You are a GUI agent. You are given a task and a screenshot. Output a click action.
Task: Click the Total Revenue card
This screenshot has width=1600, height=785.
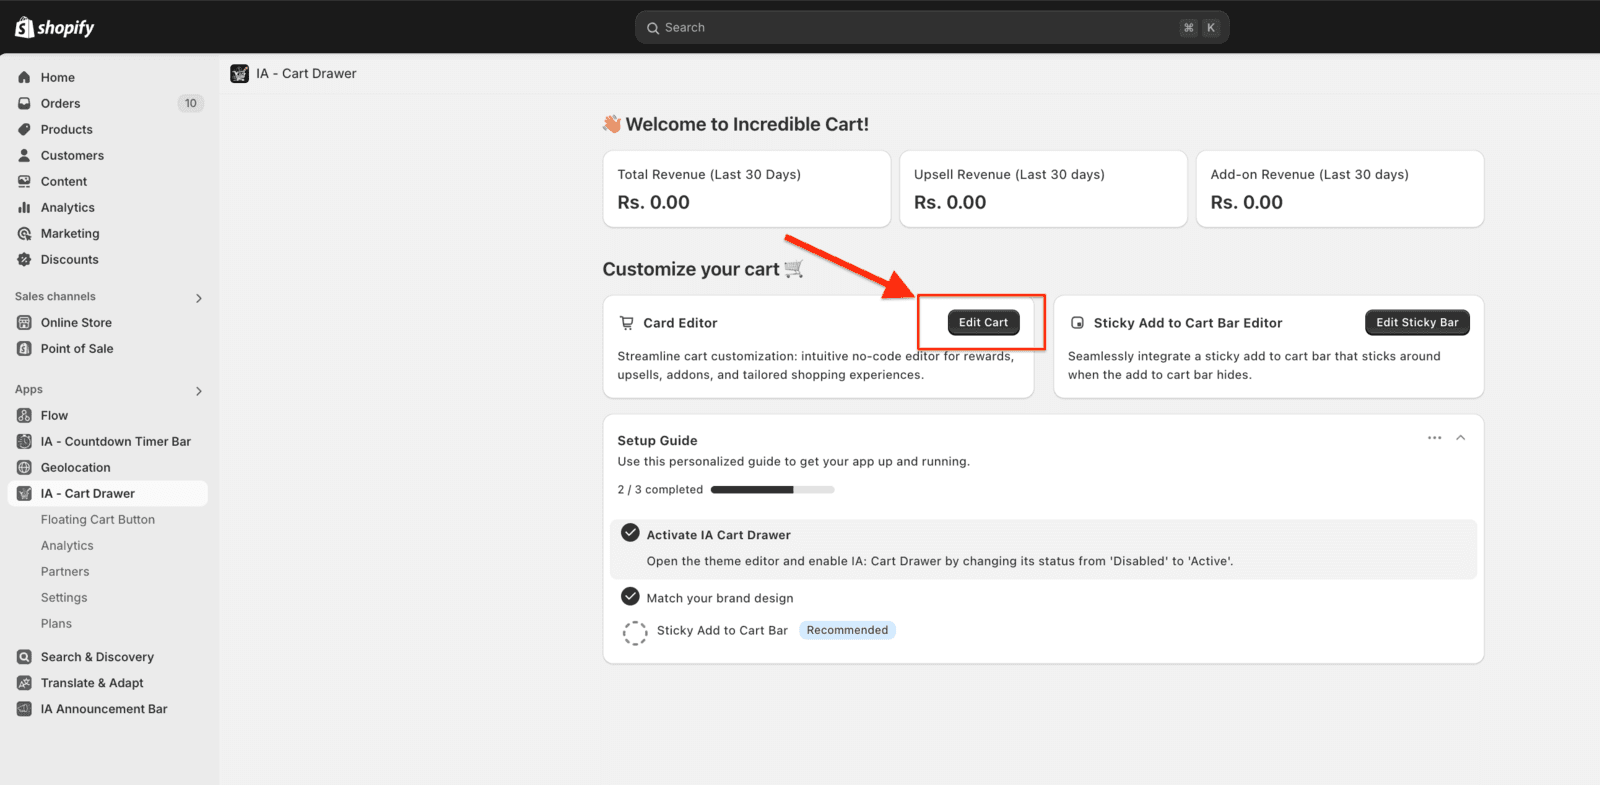[x=747, y=189]
